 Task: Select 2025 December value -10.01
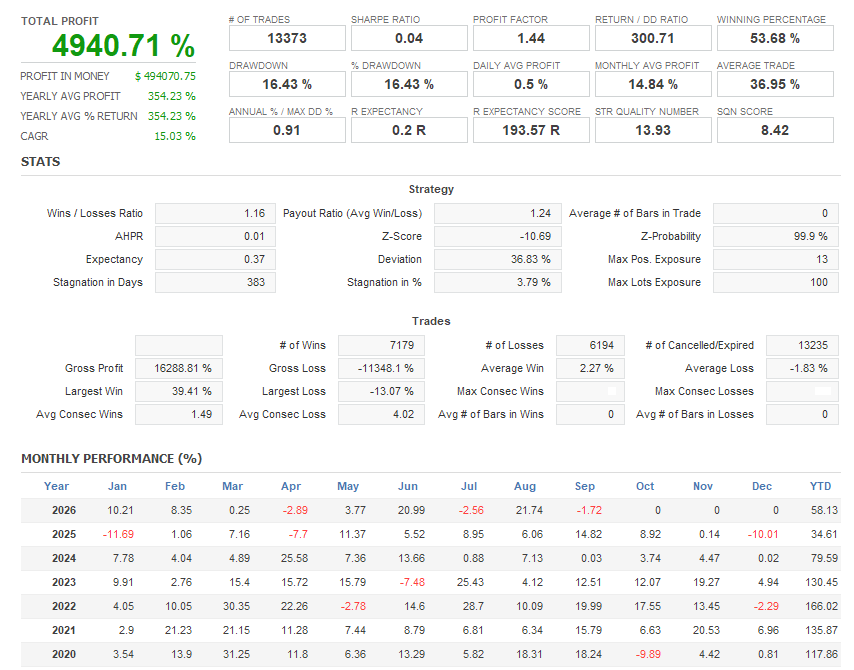tap(763, 534)
